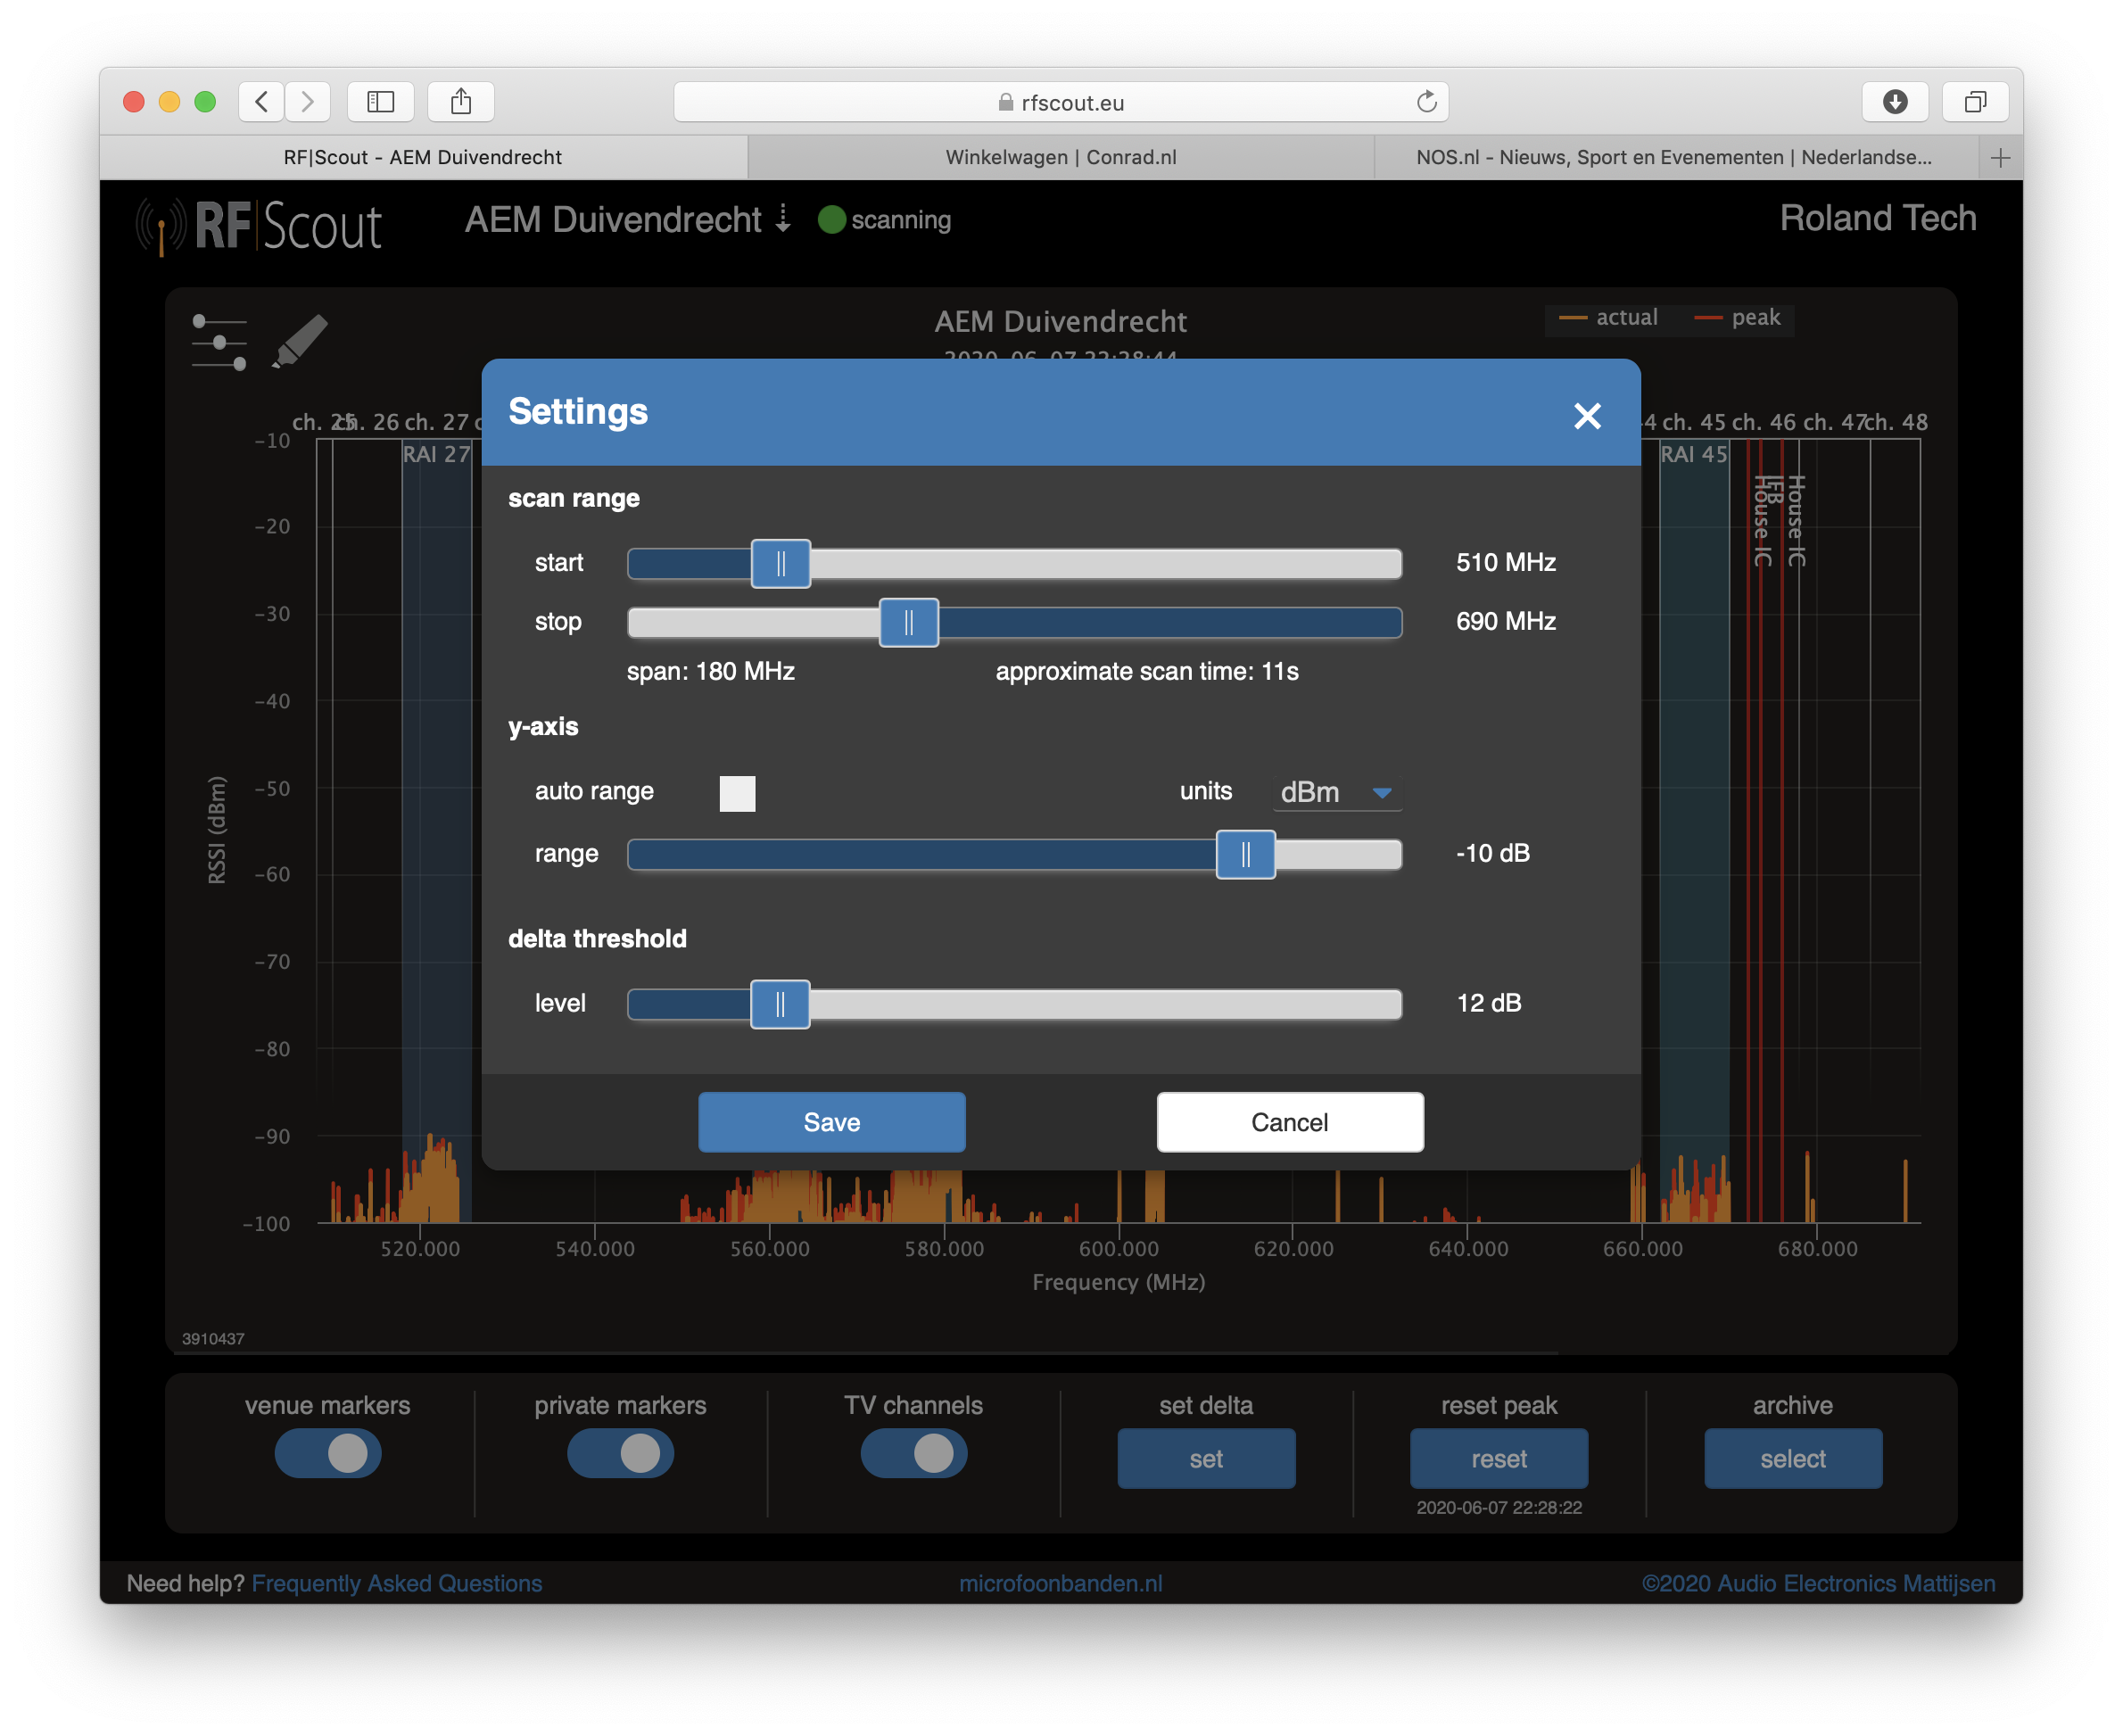Toggle the actual series in chart legend
Screen dimensions: 2123x1736
(1607, 318)
